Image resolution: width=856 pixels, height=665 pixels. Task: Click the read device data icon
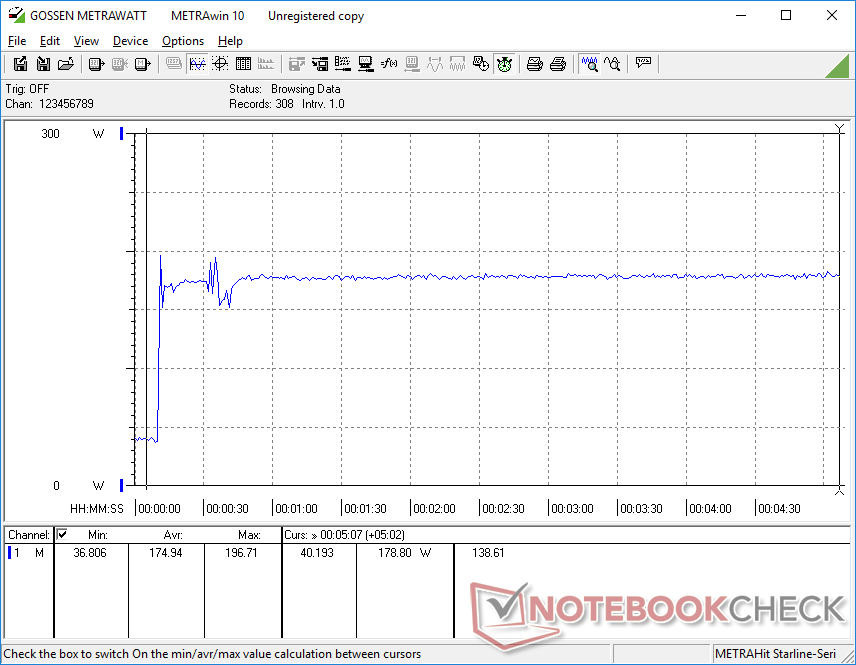tap(96, 64)
